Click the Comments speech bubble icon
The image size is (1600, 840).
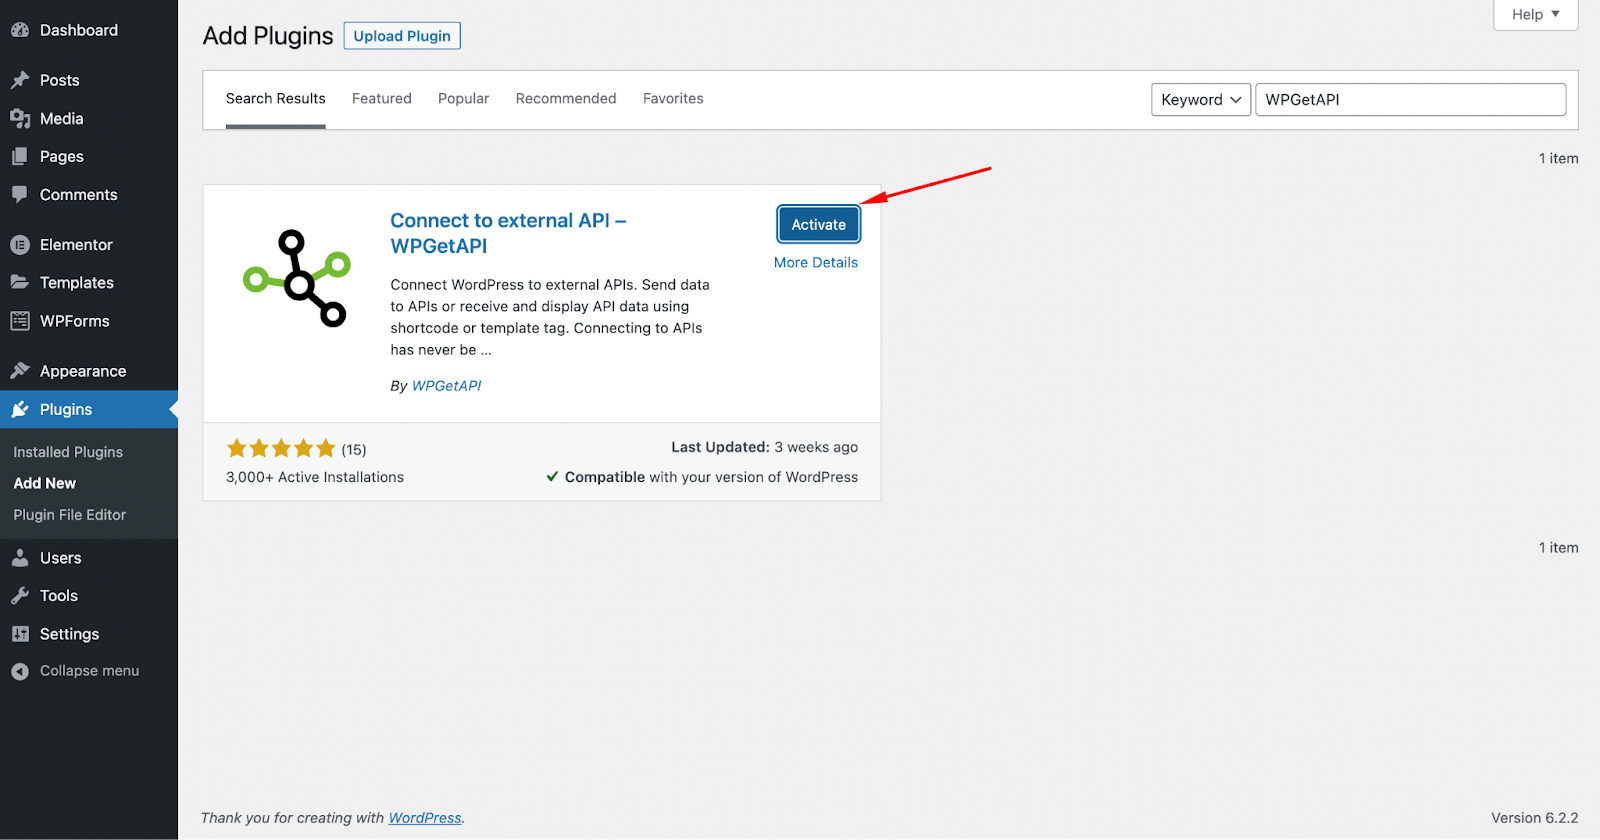(20, 194)
